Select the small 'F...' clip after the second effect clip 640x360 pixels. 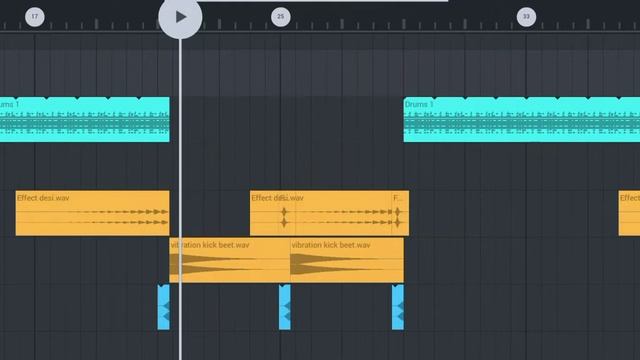(400, 213)
